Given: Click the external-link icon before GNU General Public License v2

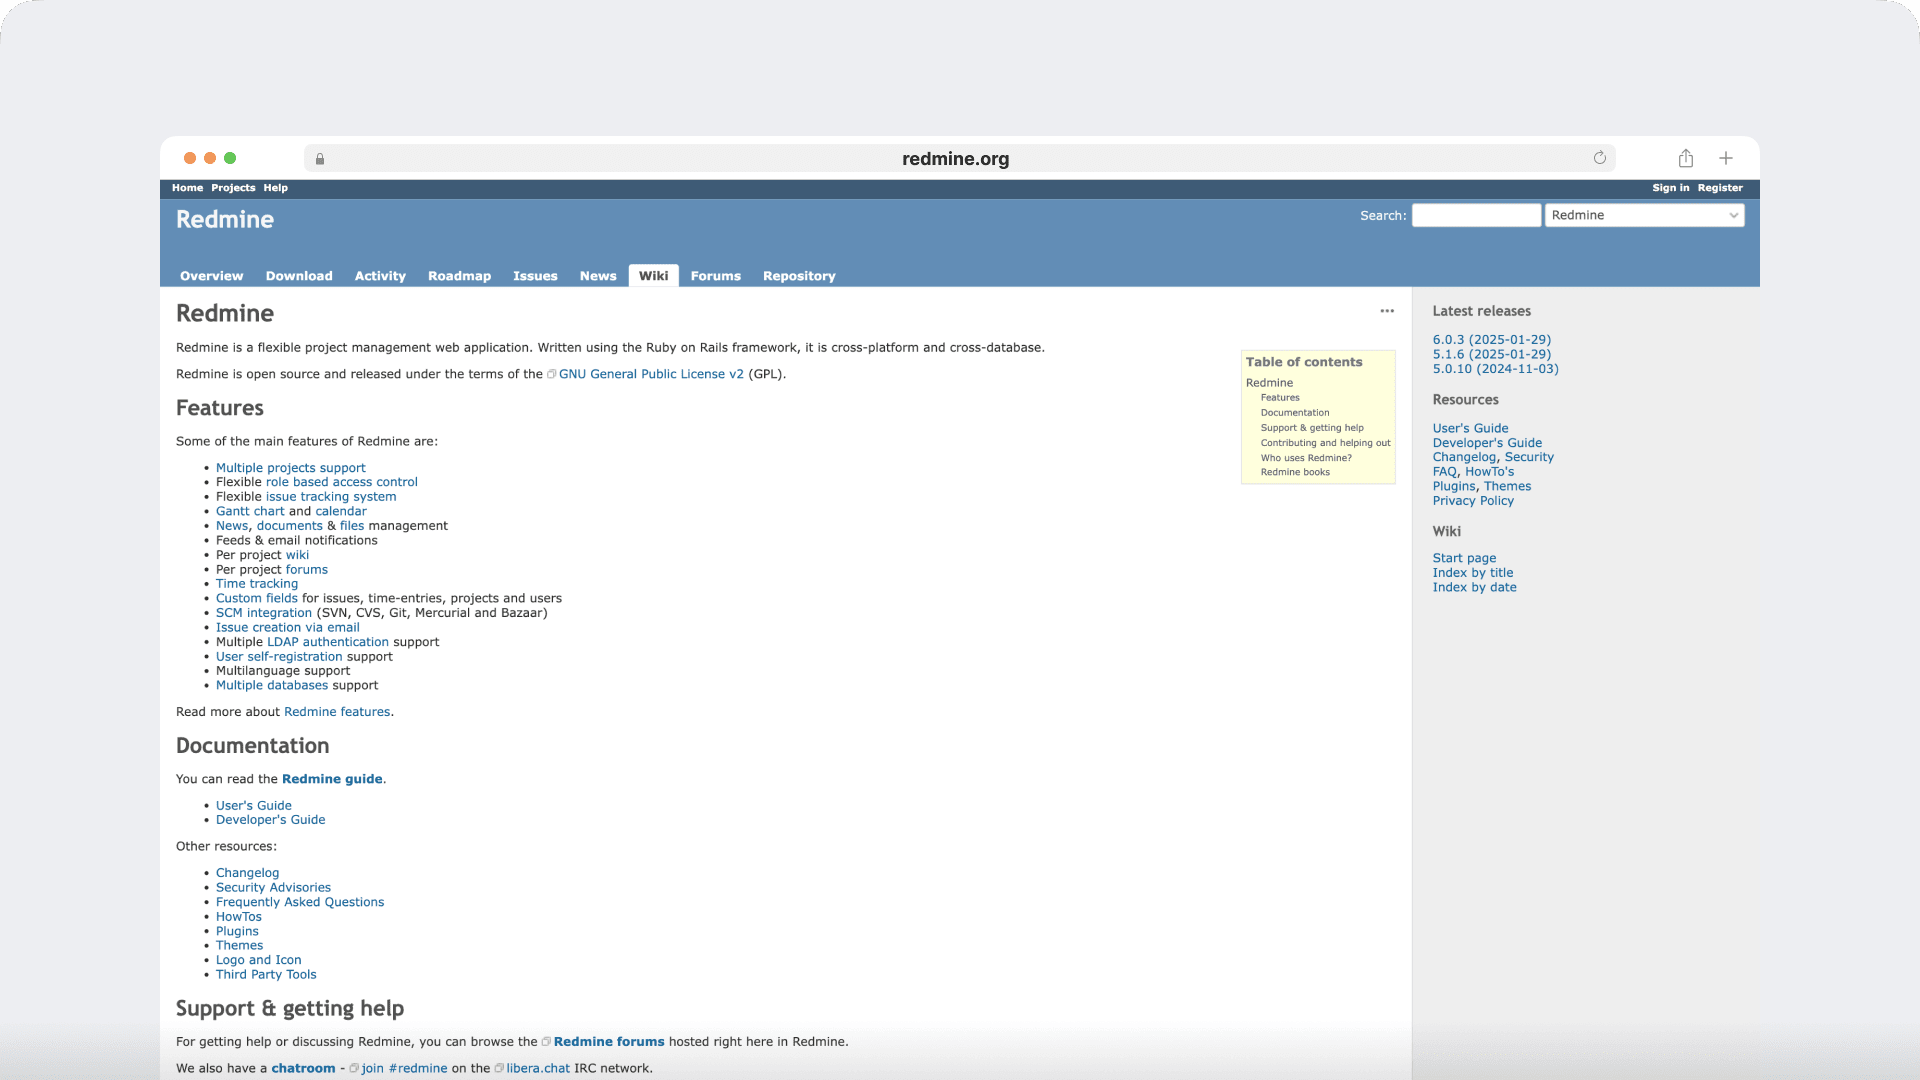Looking at the screenshot, I should tap(552, 373).
